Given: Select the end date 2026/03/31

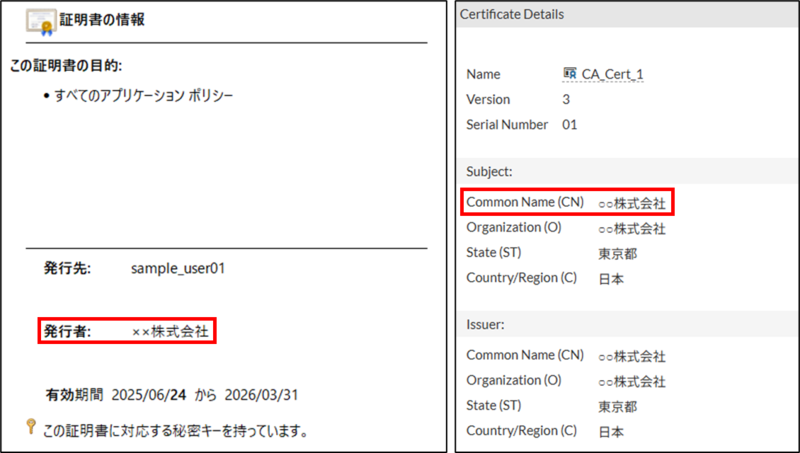Looking at the screenshot, I should coord(261,395).
